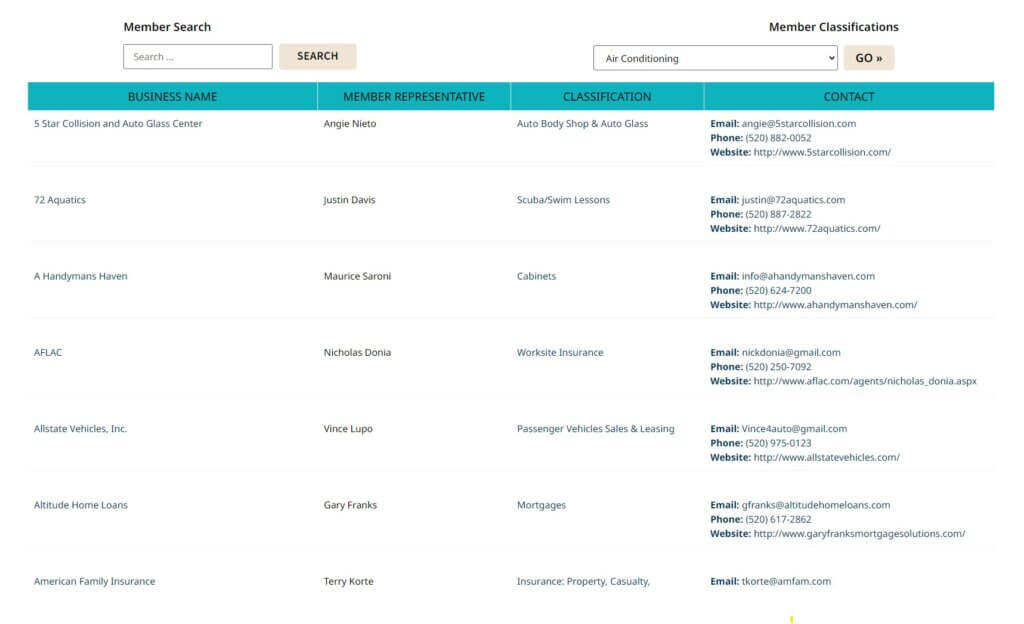The width and height of the screenshot is (1024, 624).
Task: Open the 5starcollision.com website link
Action: pos(821,153)
